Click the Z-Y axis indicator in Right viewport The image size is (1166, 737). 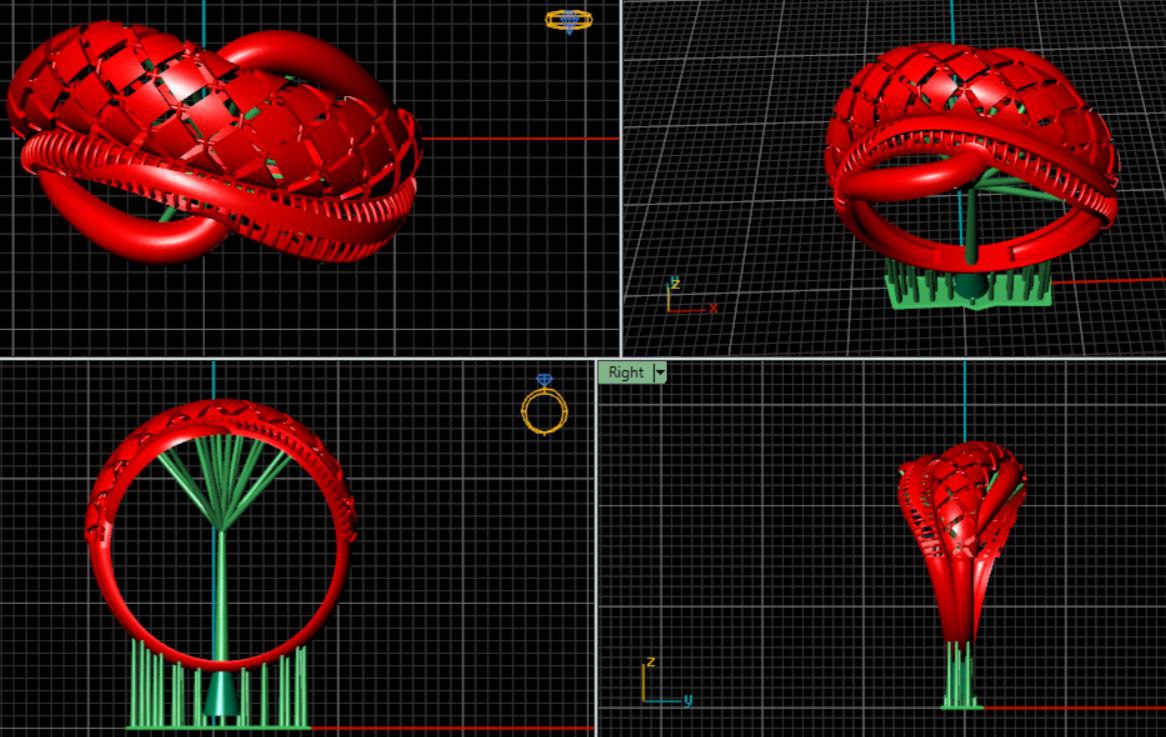(666, 680)
